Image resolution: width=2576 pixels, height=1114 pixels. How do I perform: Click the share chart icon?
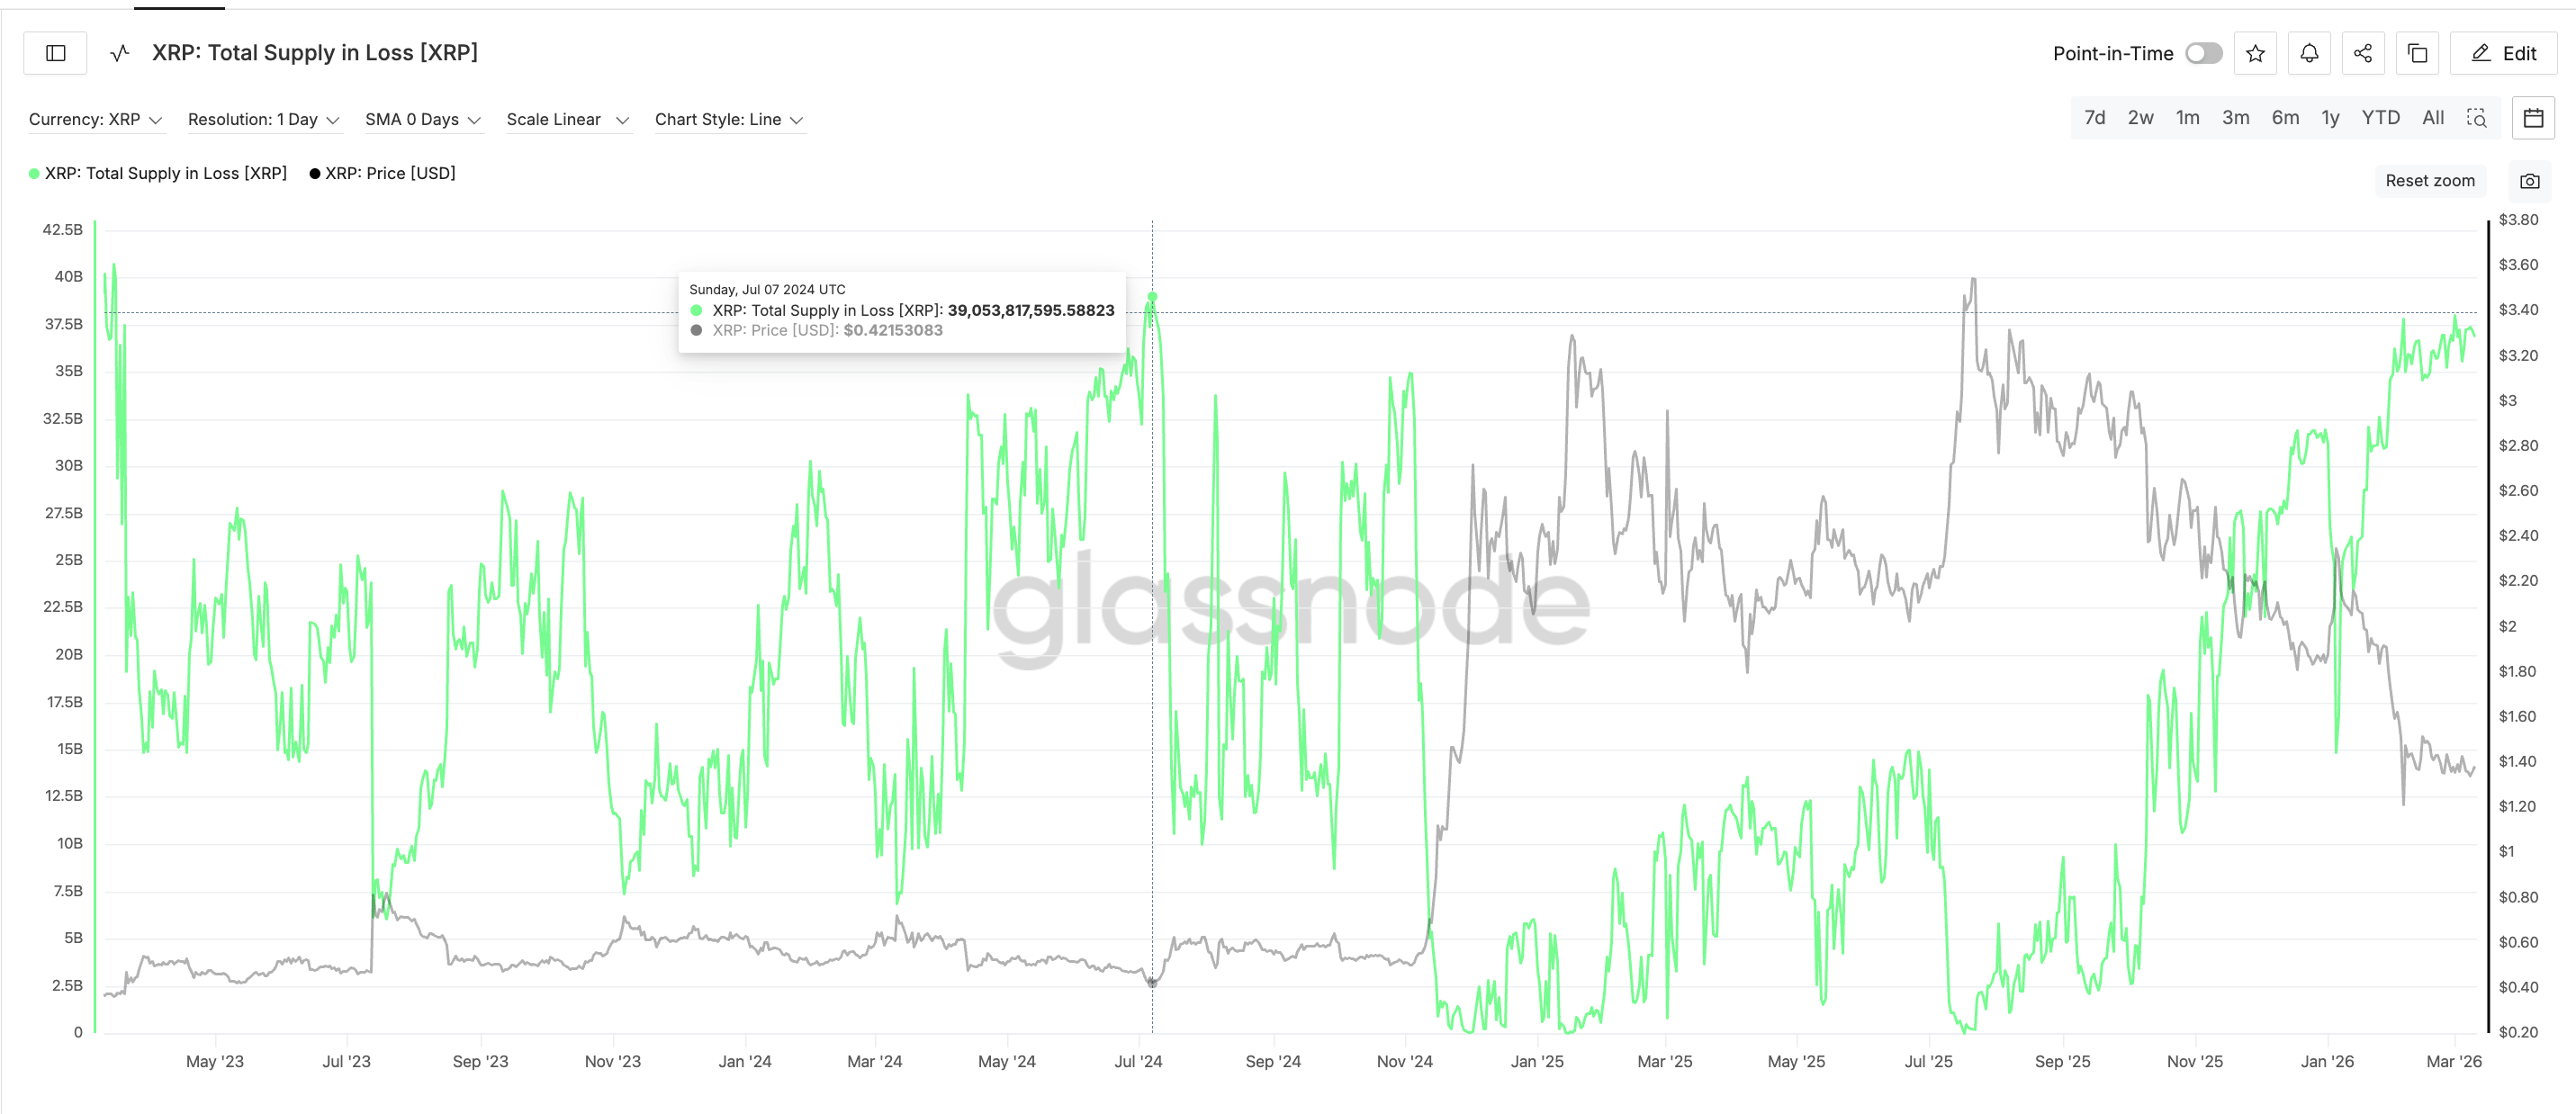click(2363, 53)
